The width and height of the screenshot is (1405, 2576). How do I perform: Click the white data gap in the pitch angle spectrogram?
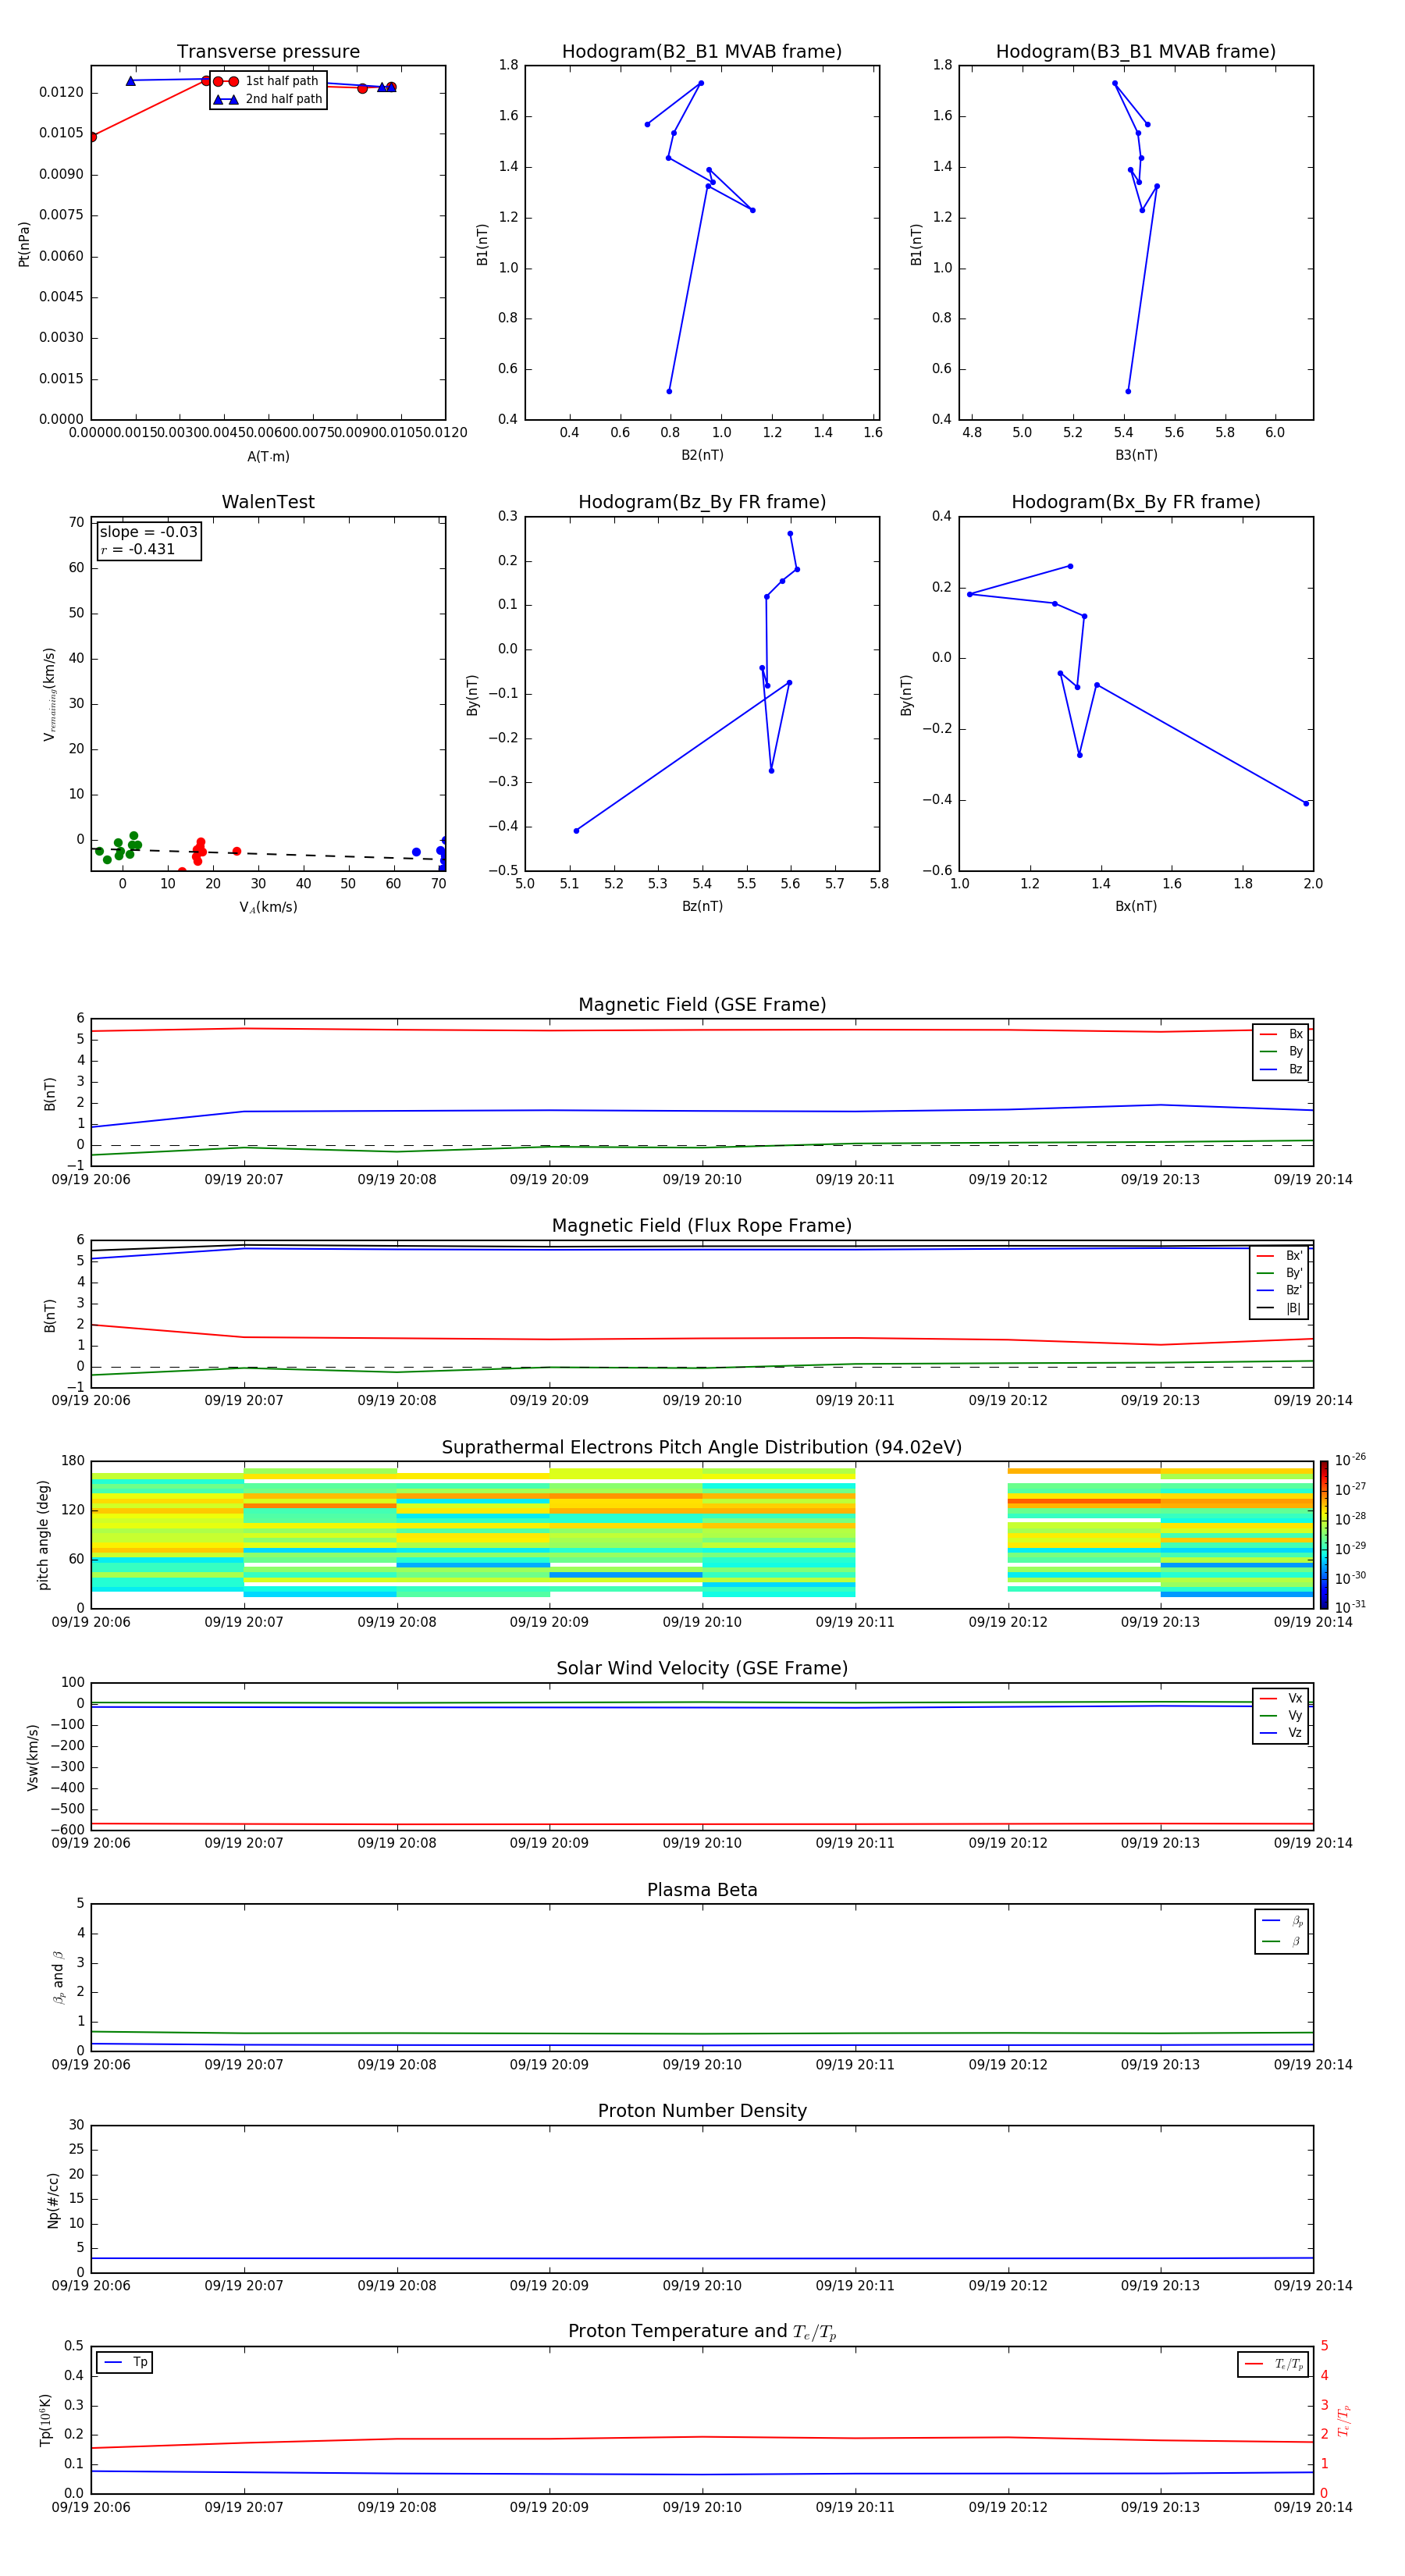coord(931,1535)
